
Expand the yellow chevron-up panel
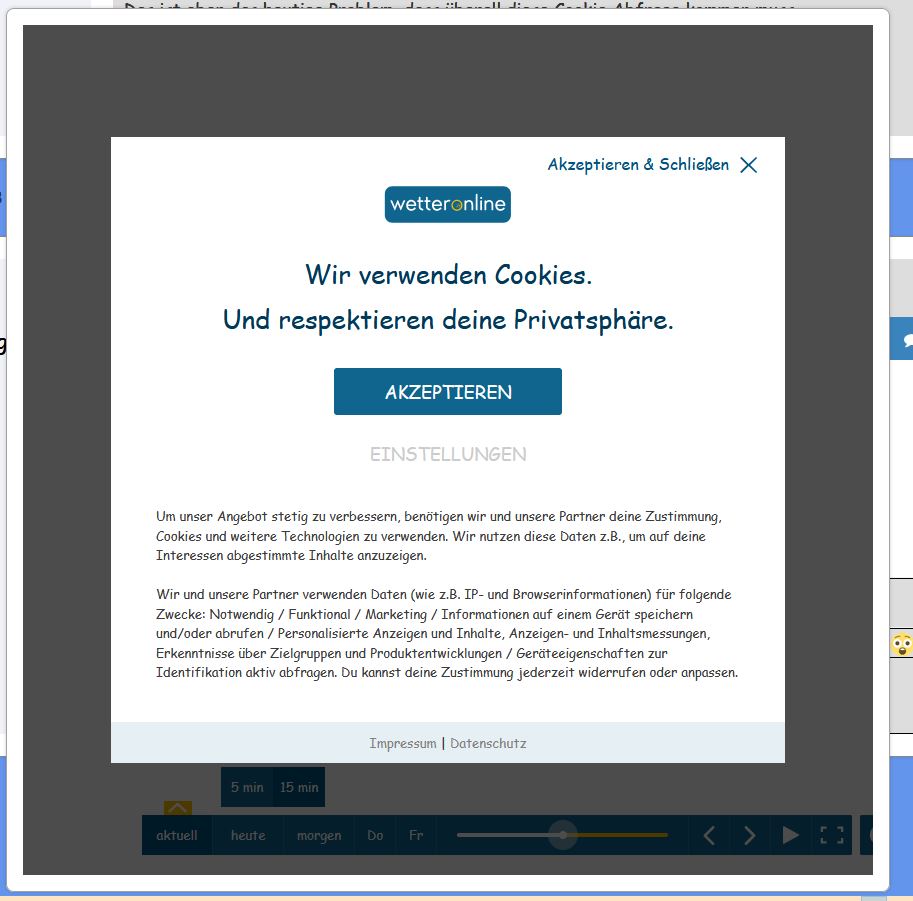[178, 808]
